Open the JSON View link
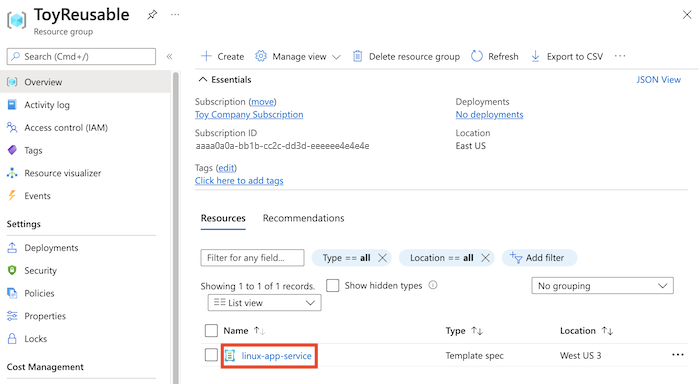 658,79
